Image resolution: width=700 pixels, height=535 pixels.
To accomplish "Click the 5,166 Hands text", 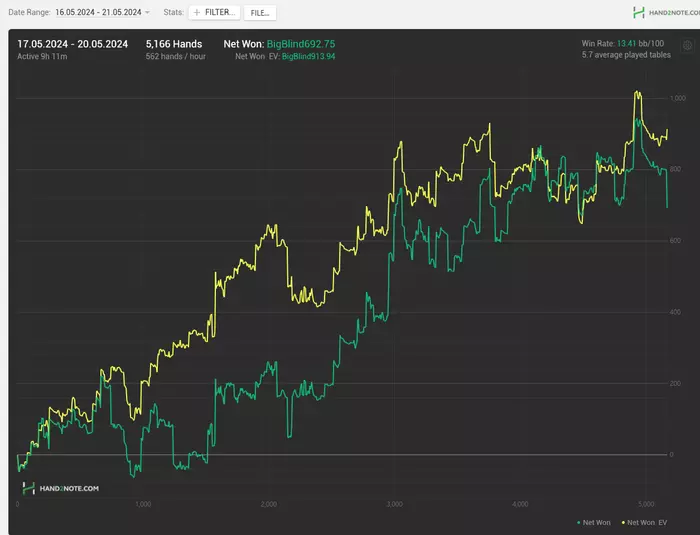I will [174, 44].
